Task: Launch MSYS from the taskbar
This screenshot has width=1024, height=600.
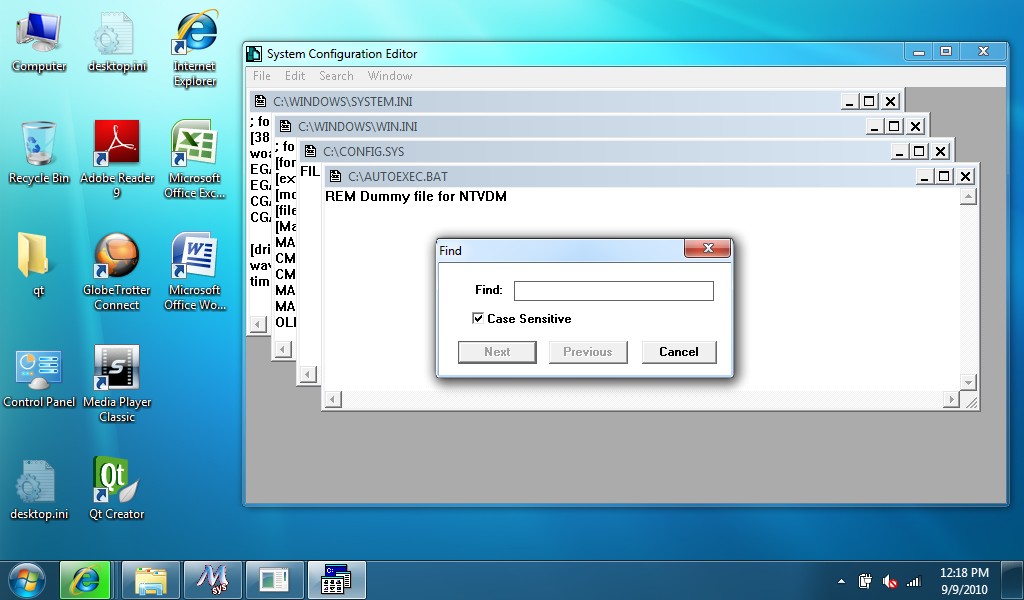Action: 213,580
